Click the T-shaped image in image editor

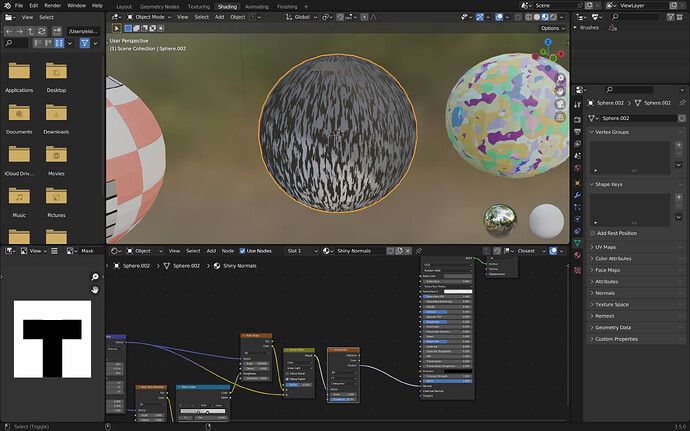pos(52,339)
